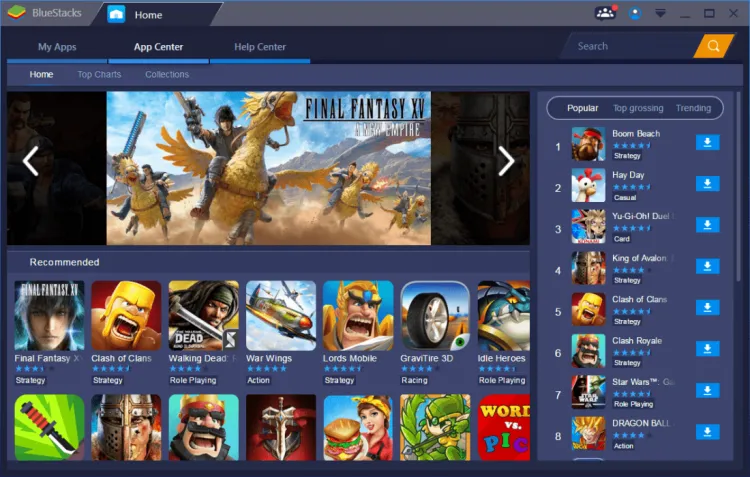Open GraviTire 3D recommended app tile
The height and width of the screenshot is (477, 750).
435,316
